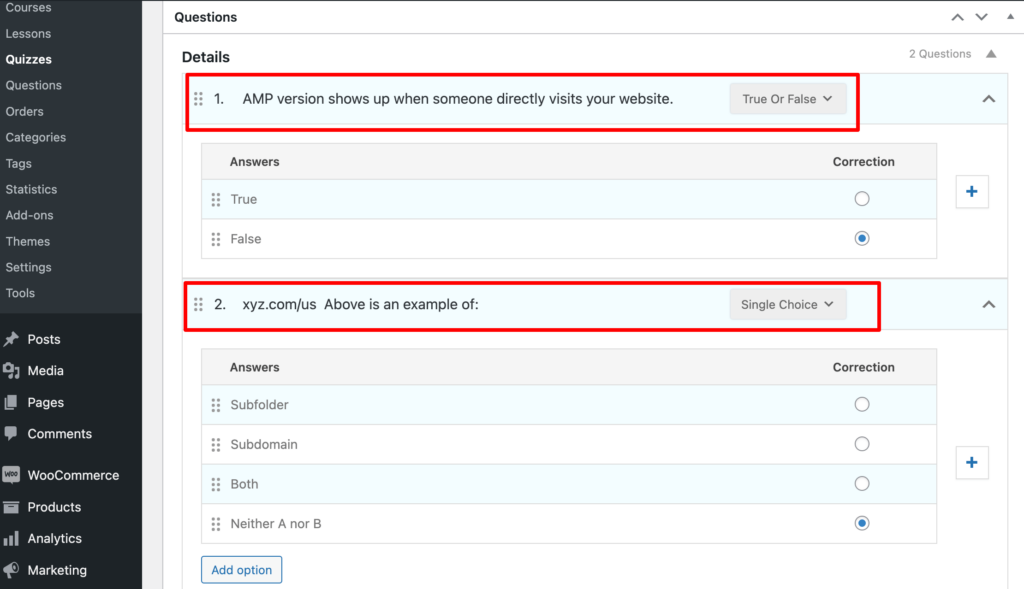The image size is (1024, 589).
Task: Click the Add option button
Action: tap(242, 570)
